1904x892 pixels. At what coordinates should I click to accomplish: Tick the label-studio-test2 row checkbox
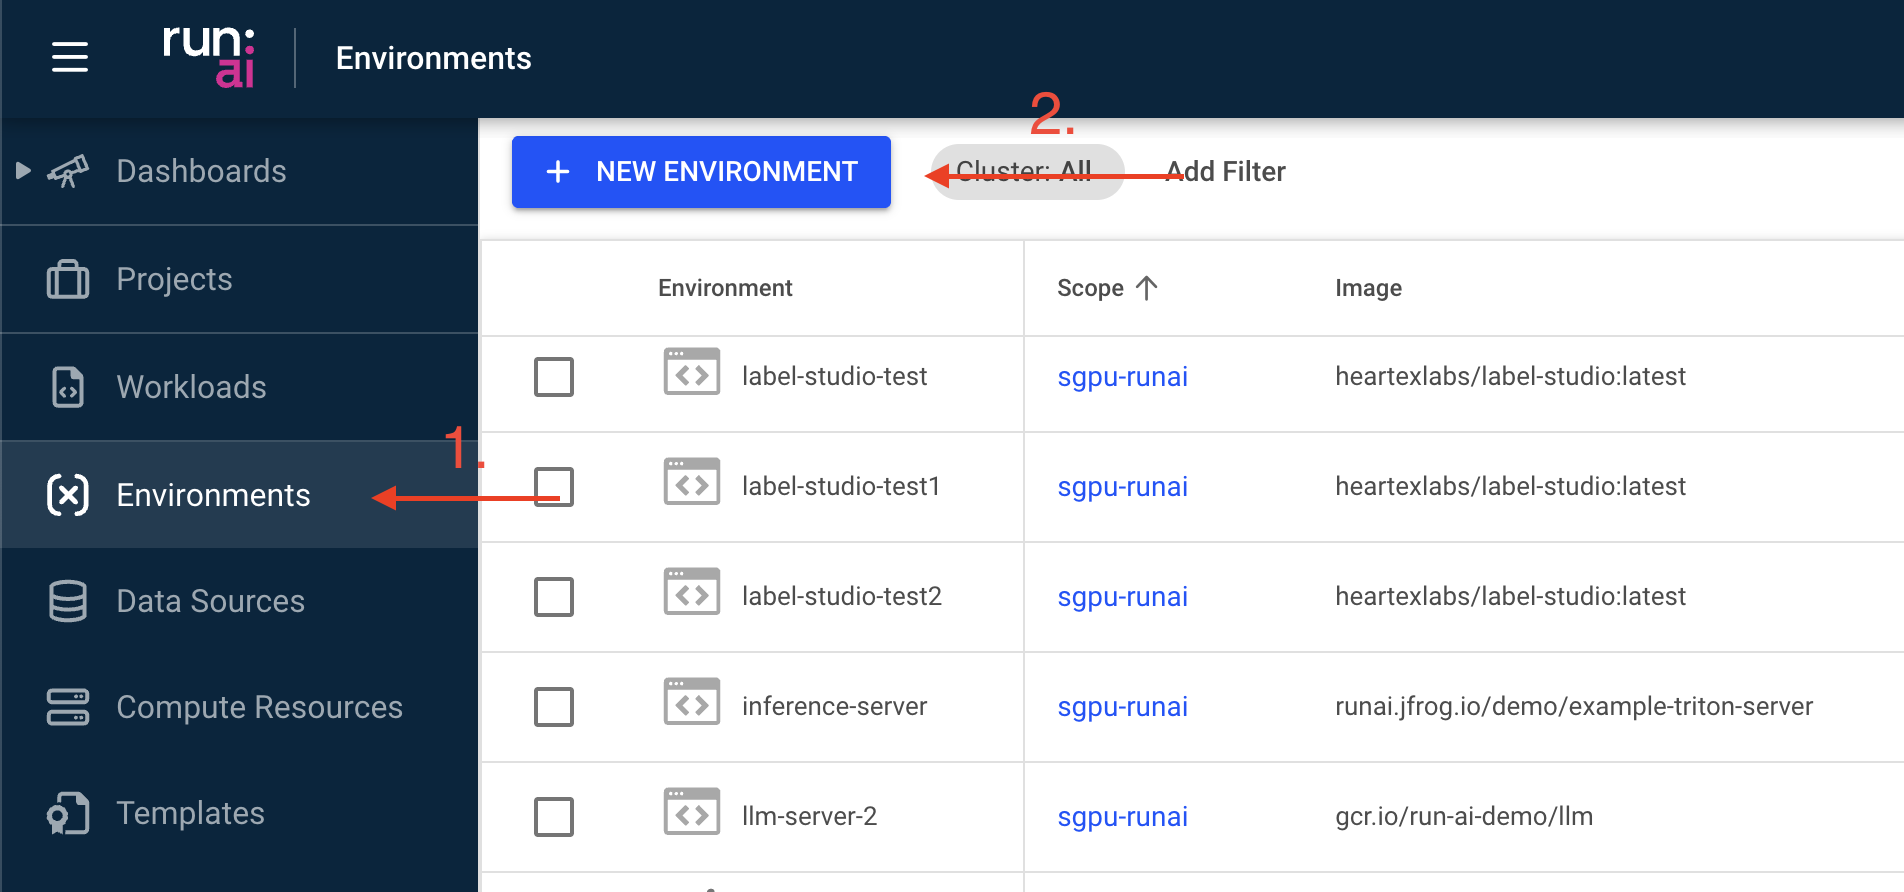point(554,597)
